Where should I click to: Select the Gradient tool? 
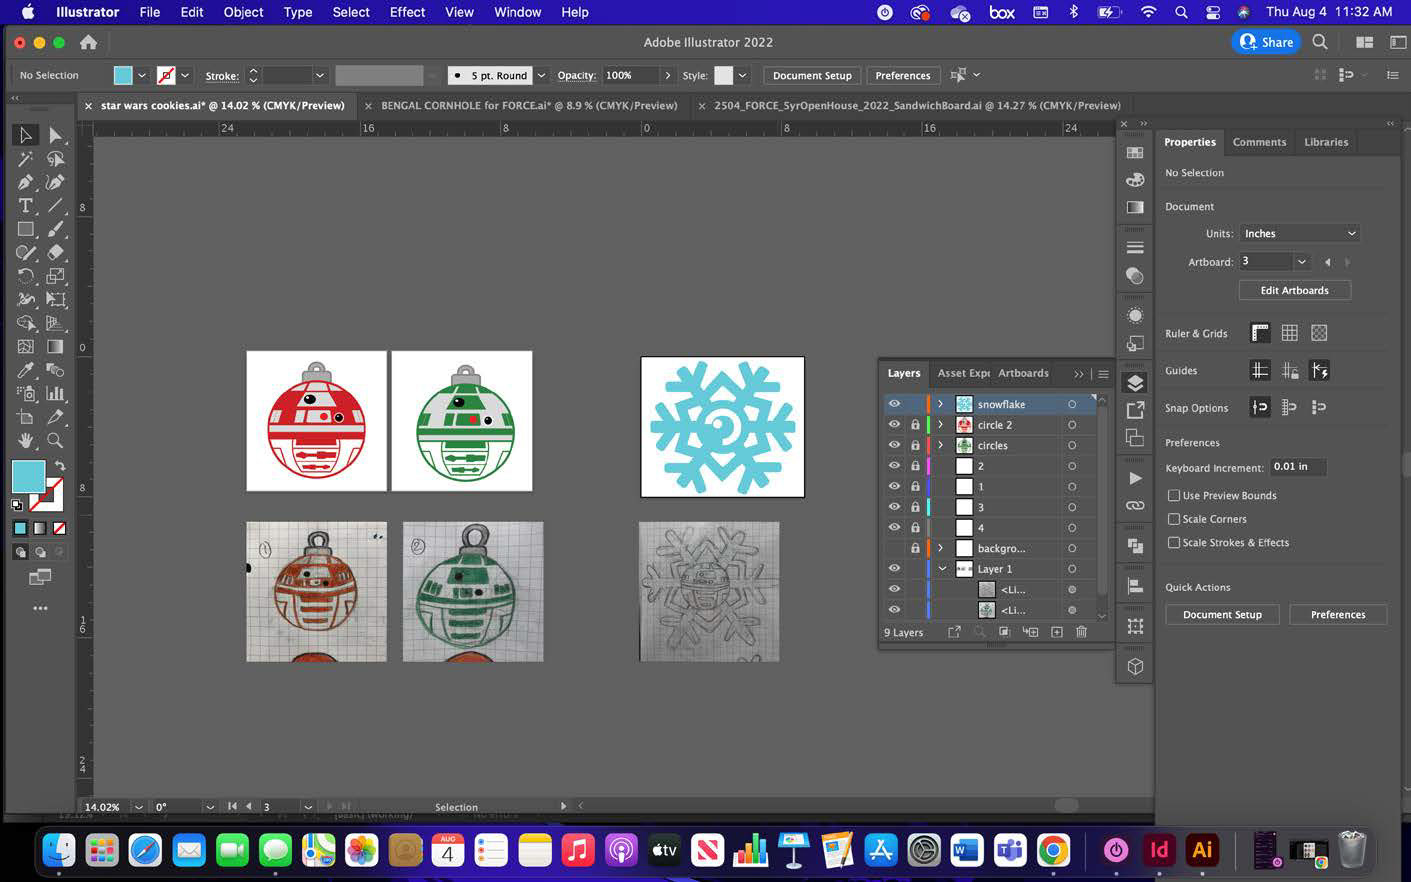[56, 347]
